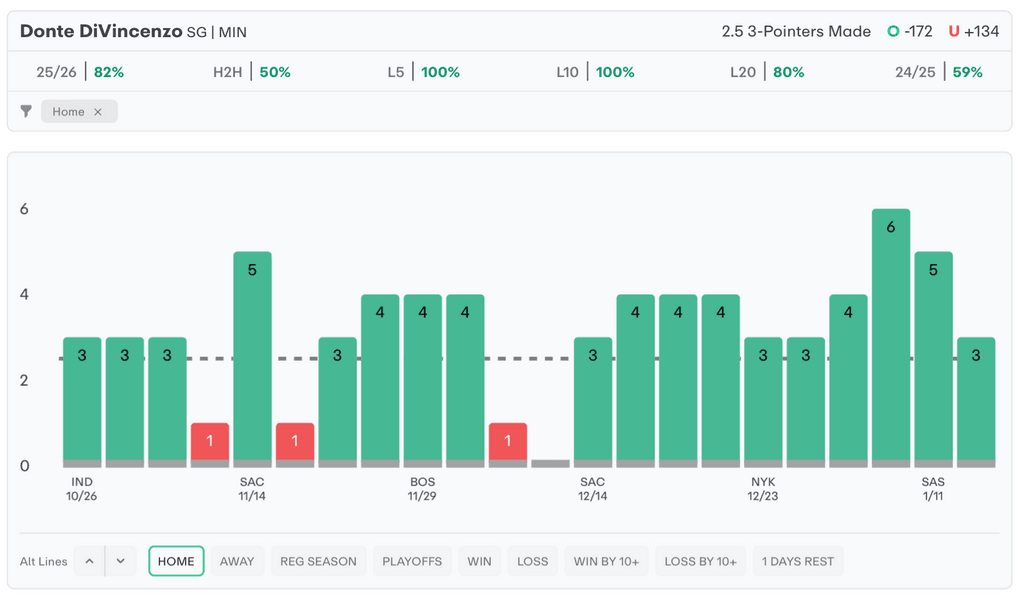Enable the REG SEASON filter

tap(318, 561)
